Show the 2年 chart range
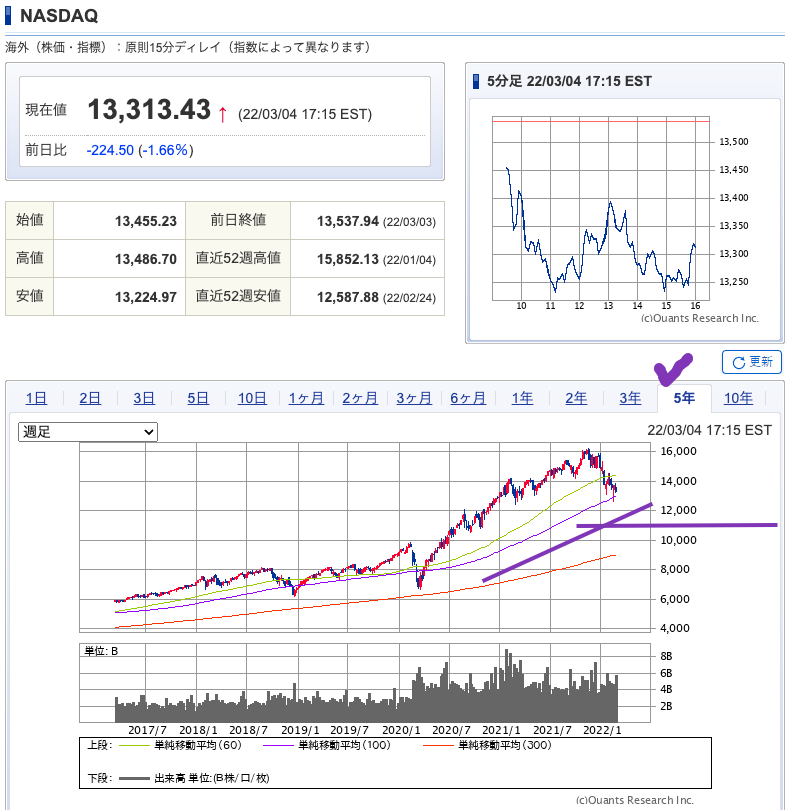 click(576, 398)
